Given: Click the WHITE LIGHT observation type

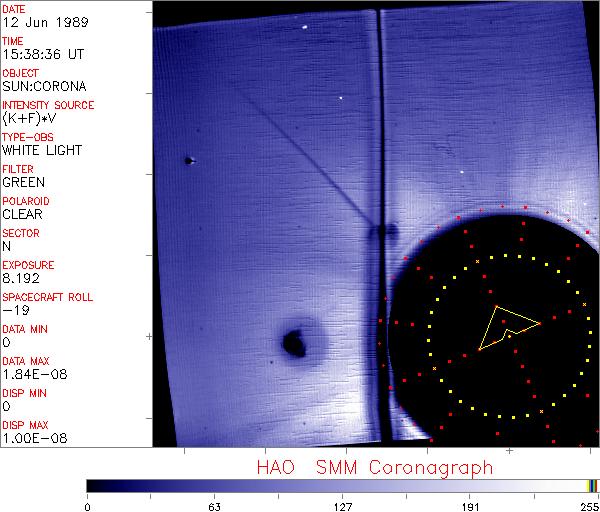Looking at the screenshot, I should tap(42, 151).
